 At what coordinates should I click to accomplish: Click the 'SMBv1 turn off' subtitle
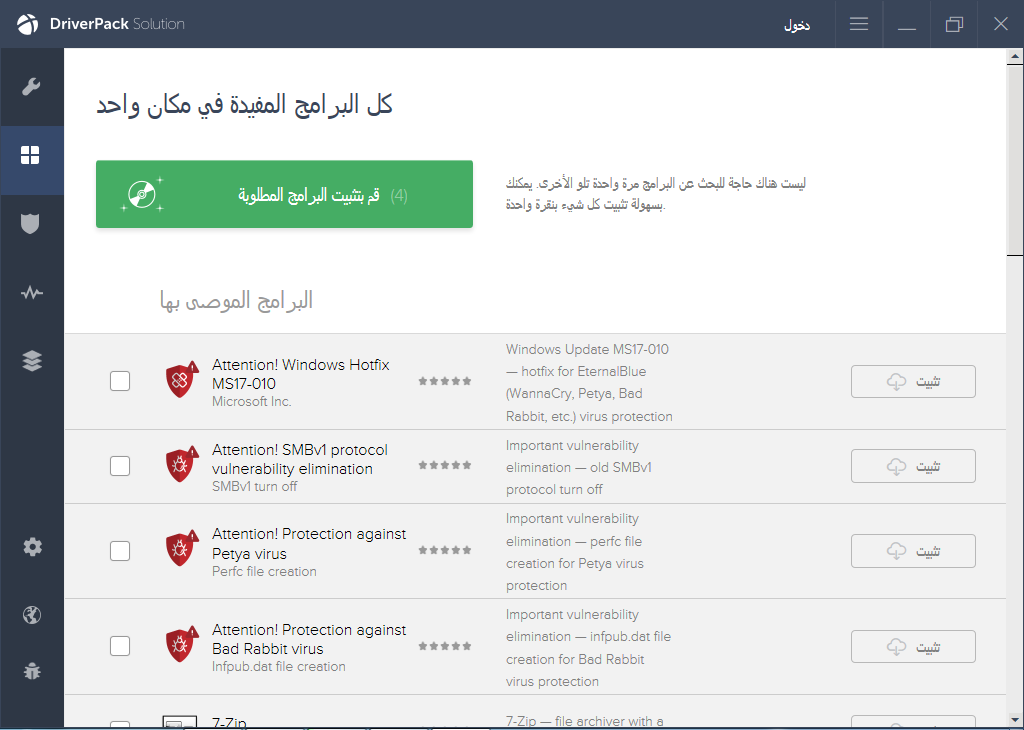(255, 486)
